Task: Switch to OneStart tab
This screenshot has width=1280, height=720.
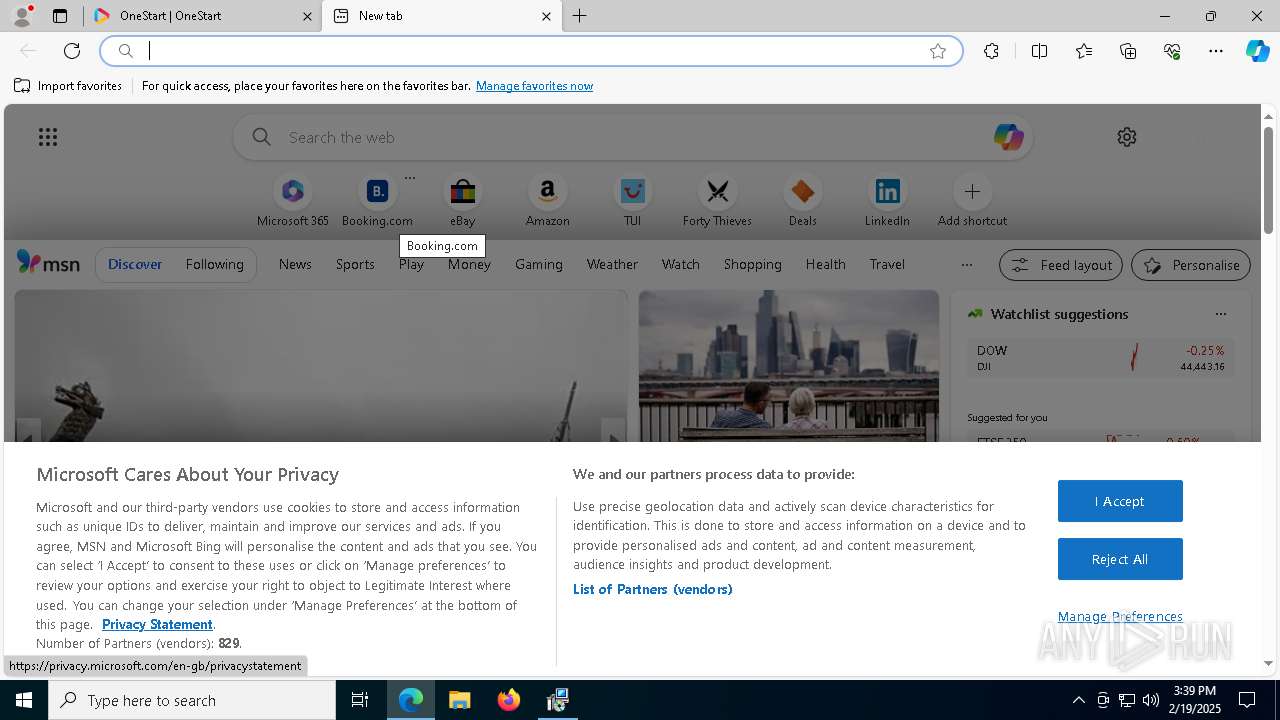Action: click(201, 16)
